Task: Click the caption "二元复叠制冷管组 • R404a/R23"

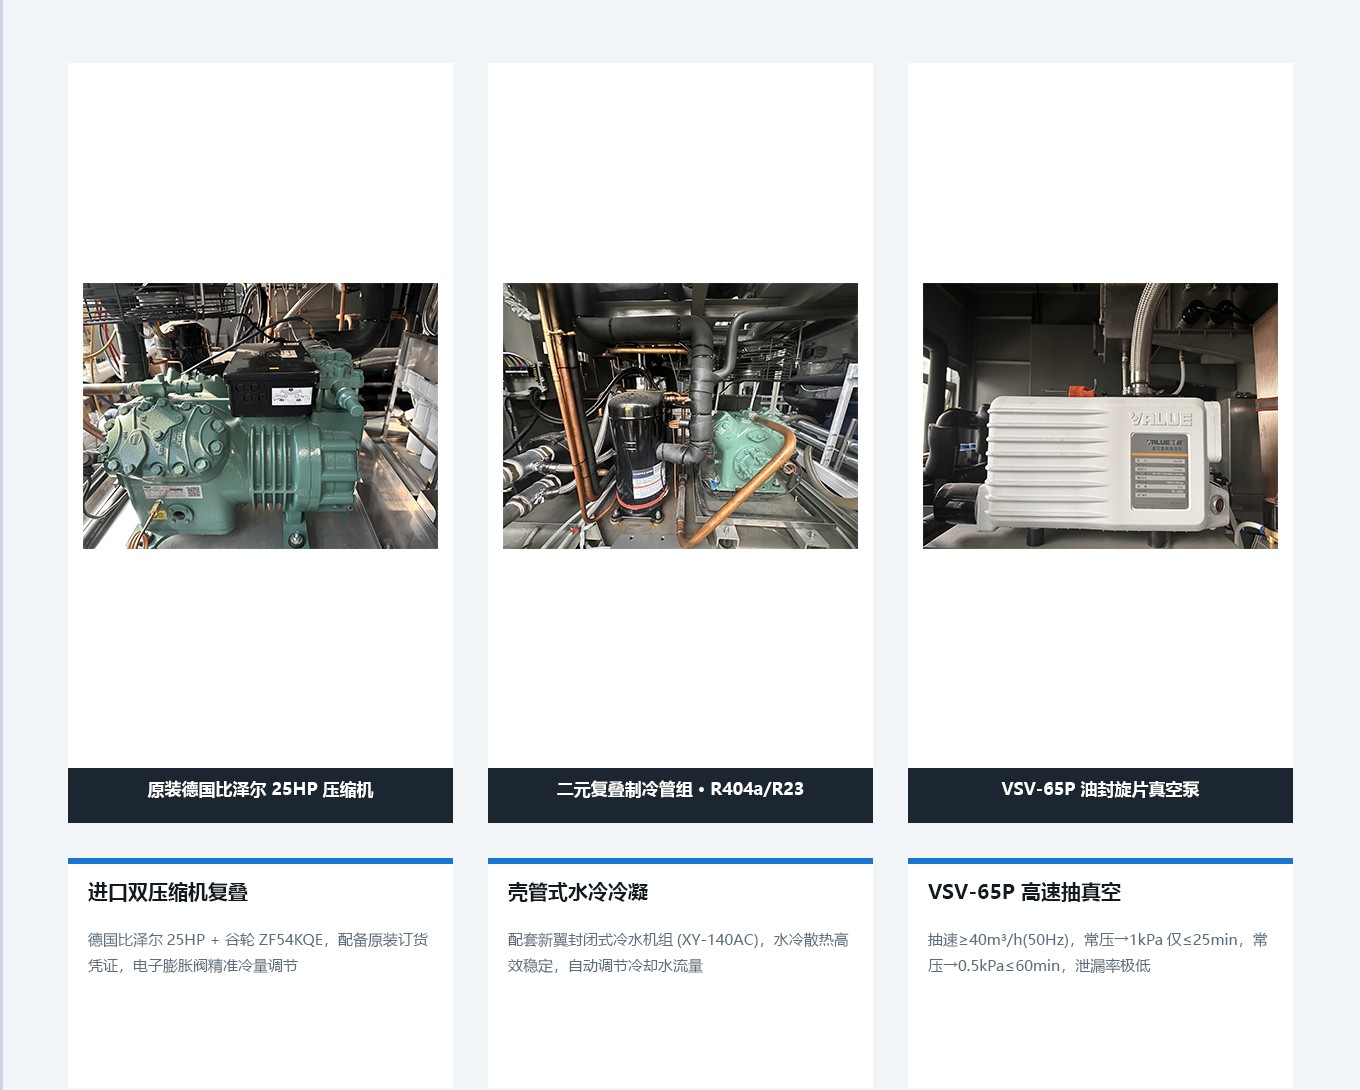Action: 680,789
